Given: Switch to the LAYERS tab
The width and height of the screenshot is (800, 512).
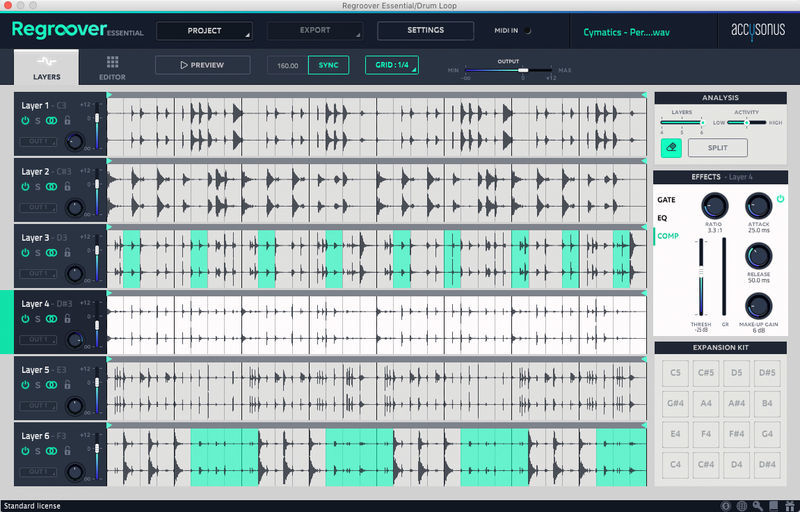Looking at the screenshot, I should 46,67.
